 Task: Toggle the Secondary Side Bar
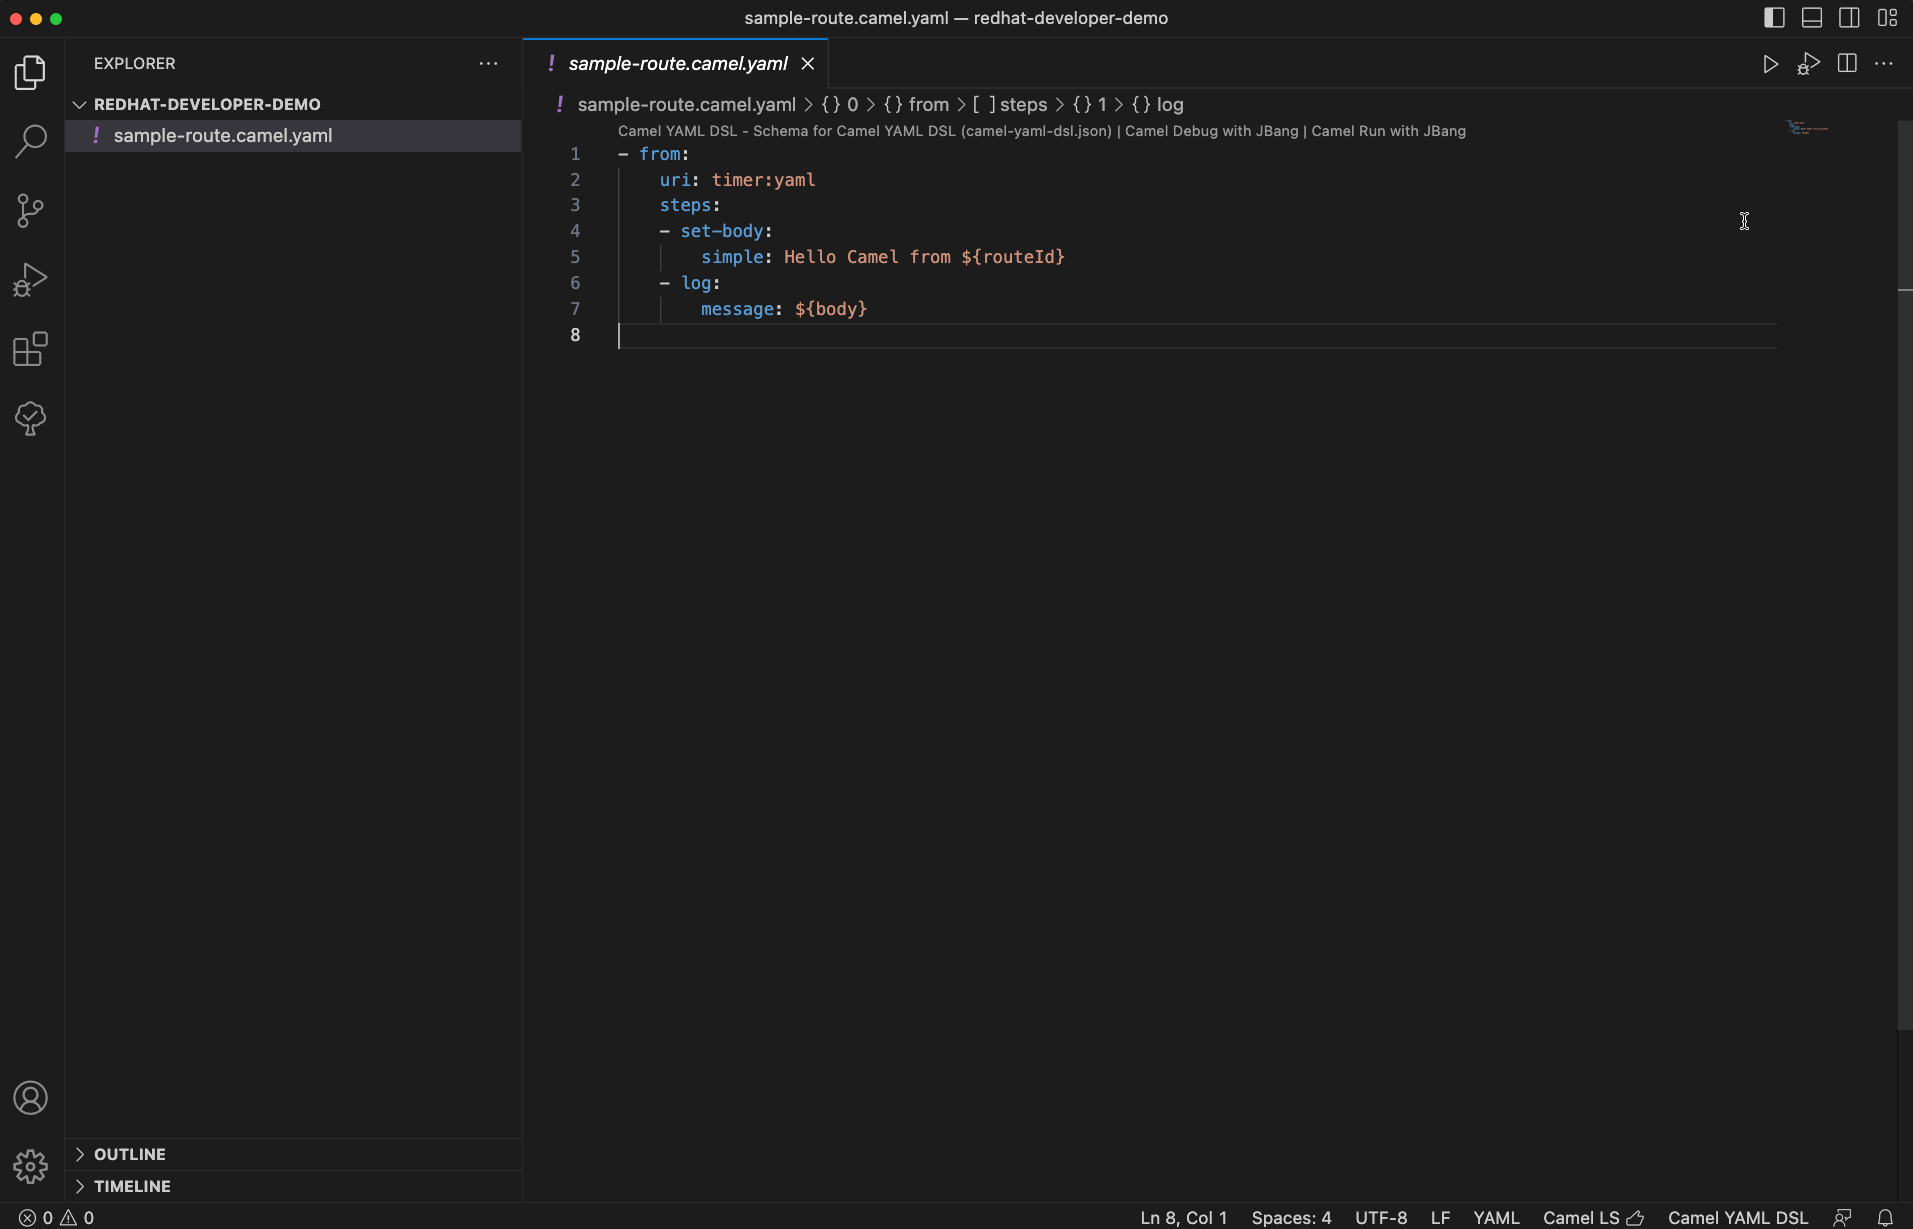click(x=1849, y=18)
